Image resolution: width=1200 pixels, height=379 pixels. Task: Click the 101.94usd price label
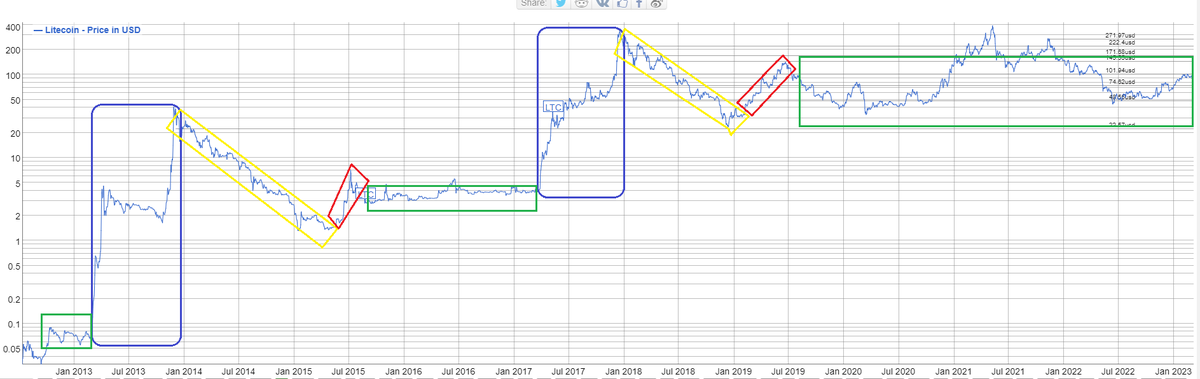pyautogui.click(x=1120, y=70)
